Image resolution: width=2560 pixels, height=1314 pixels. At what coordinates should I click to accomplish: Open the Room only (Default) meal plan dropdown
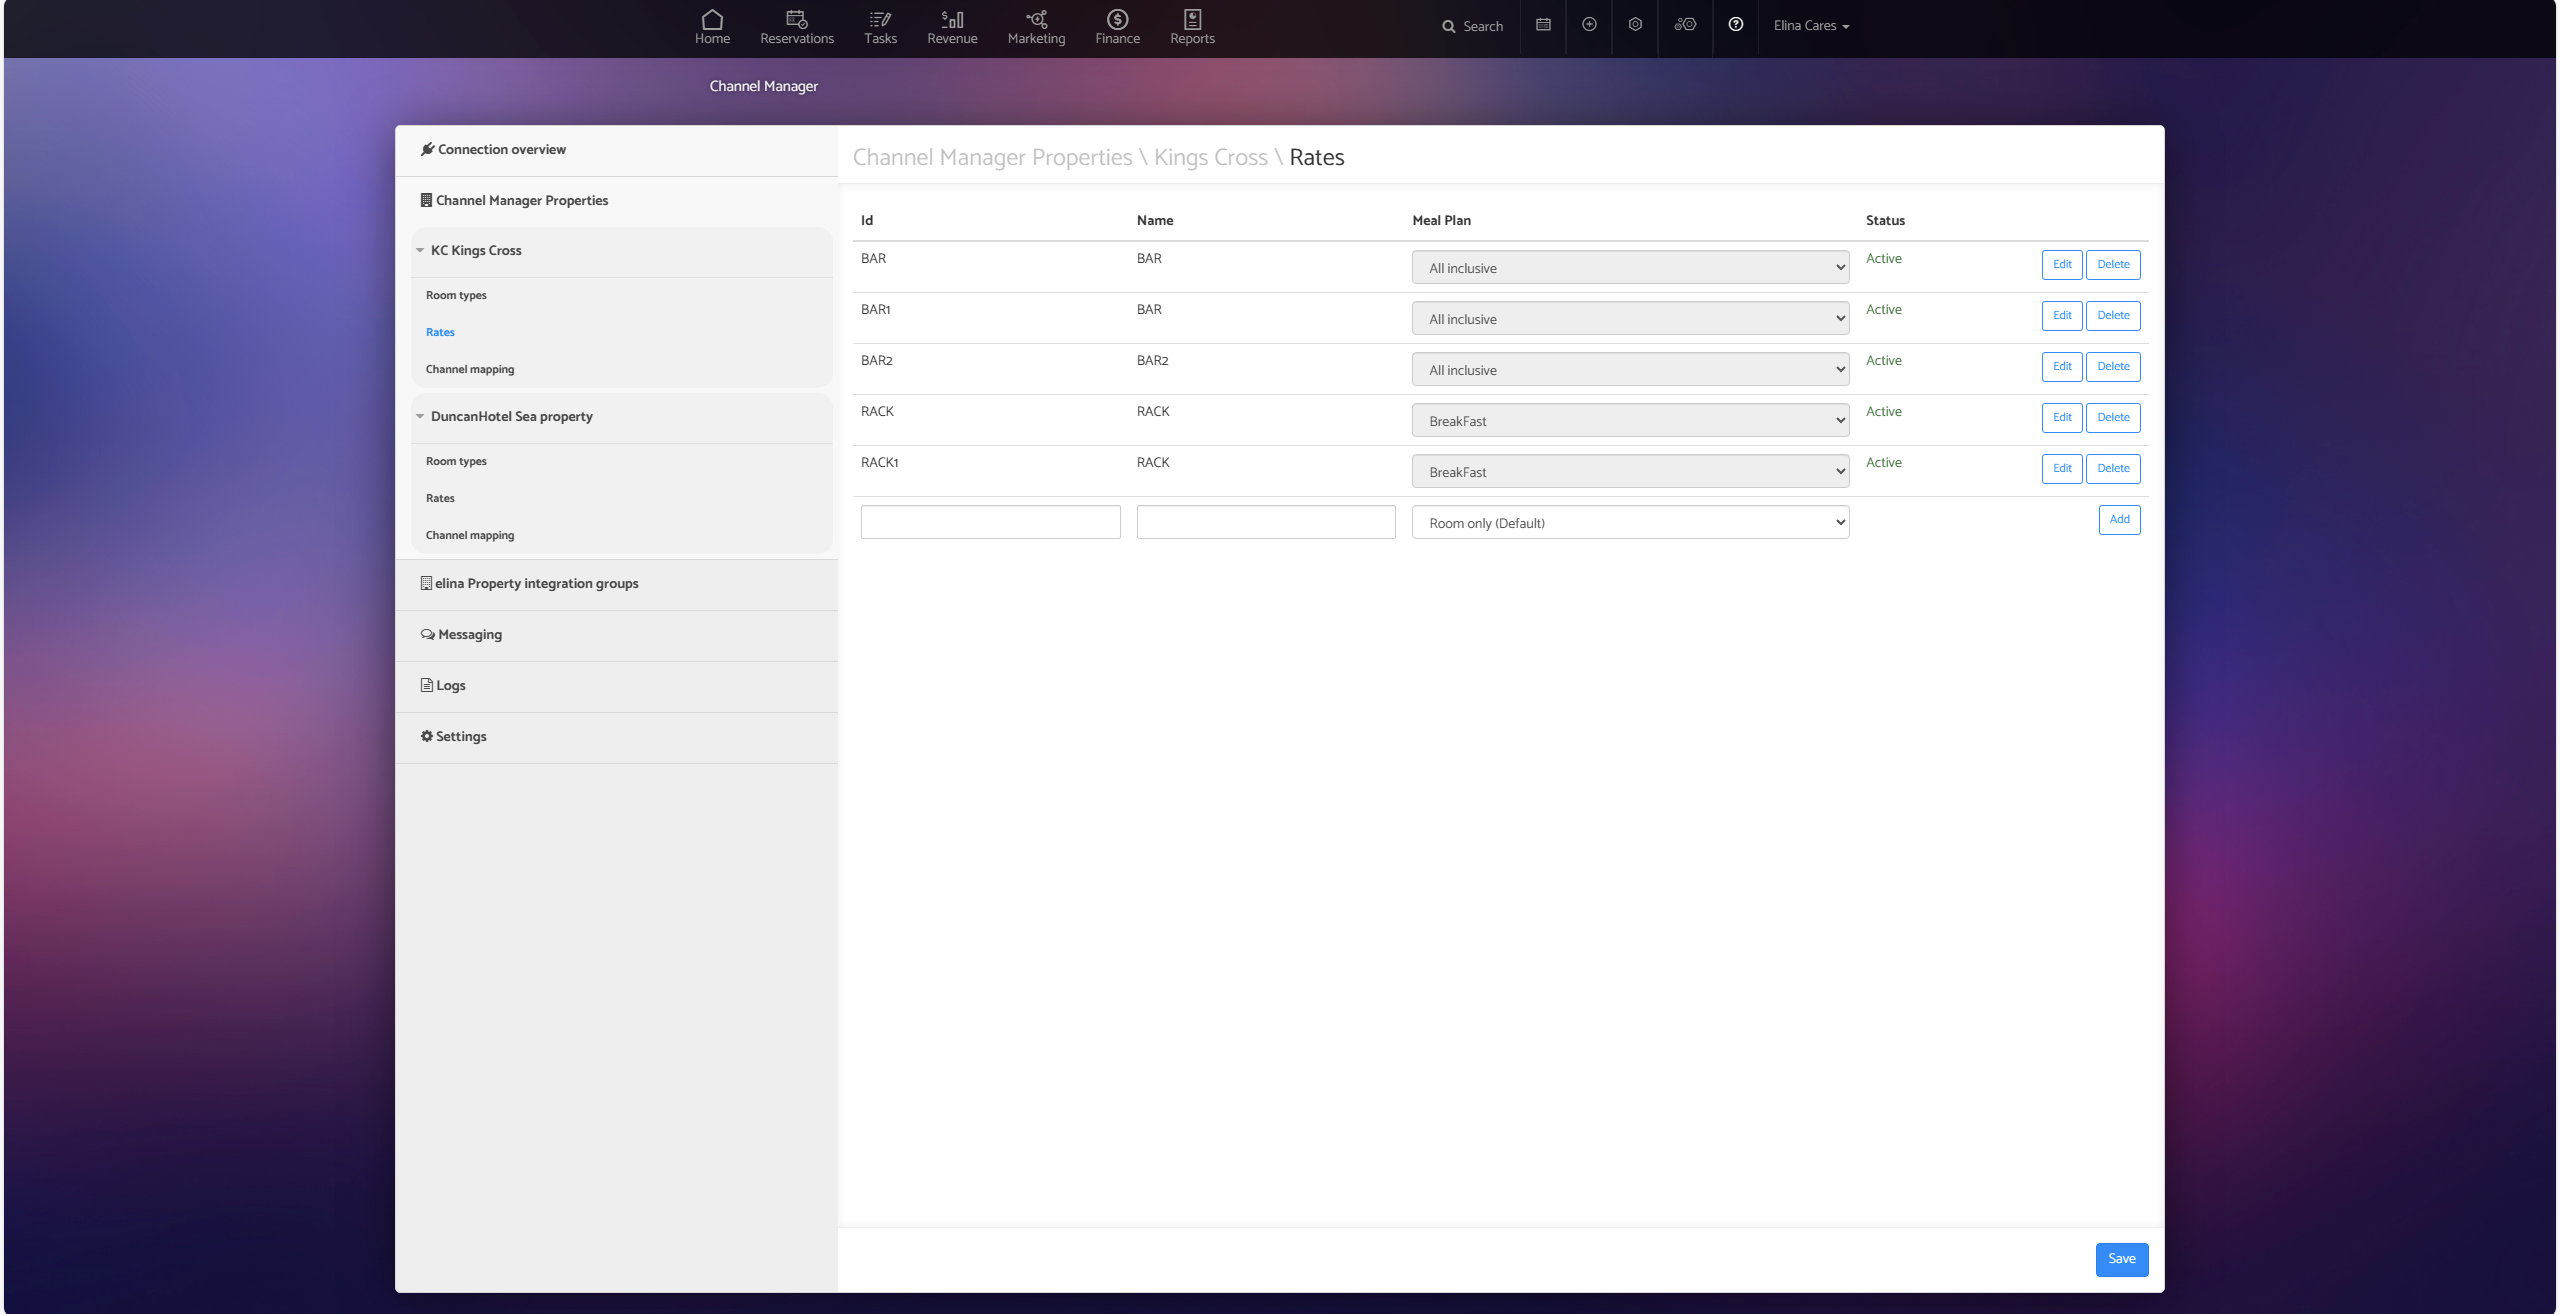pyautogui.click(x=1630, y=523)
